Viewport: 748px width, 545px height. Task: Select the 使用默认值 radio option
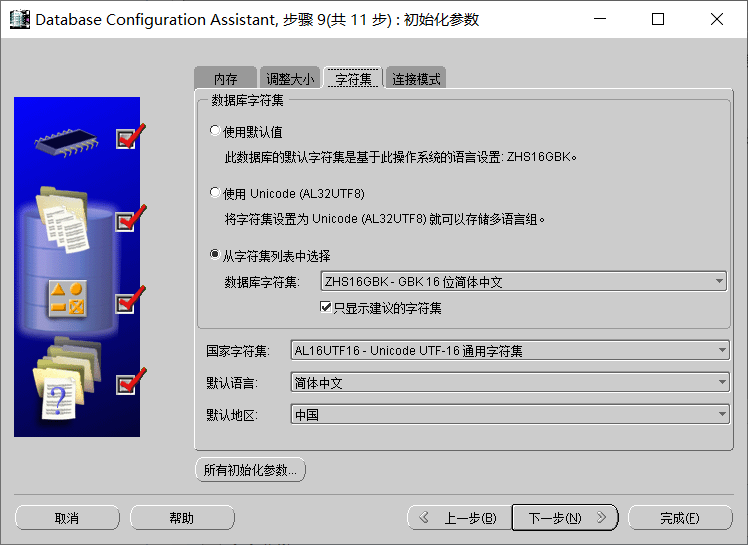215,131
